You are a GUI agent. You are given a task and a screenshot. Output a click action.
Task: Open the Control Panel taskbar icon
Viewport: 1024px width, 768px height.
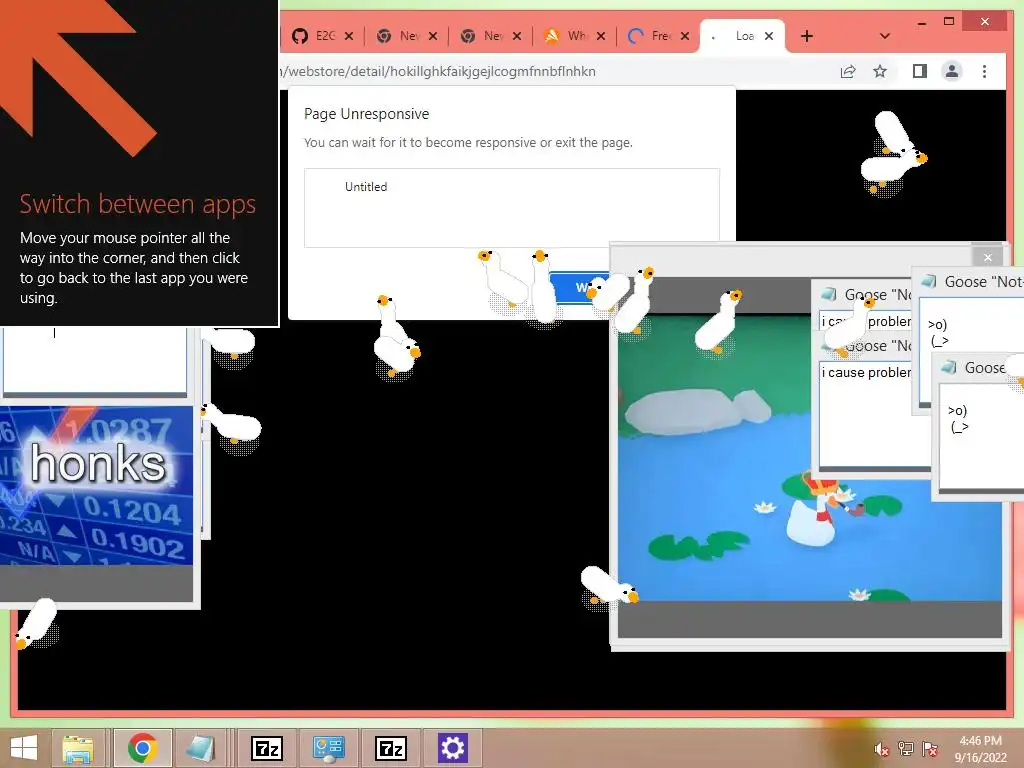coord(328,748)
